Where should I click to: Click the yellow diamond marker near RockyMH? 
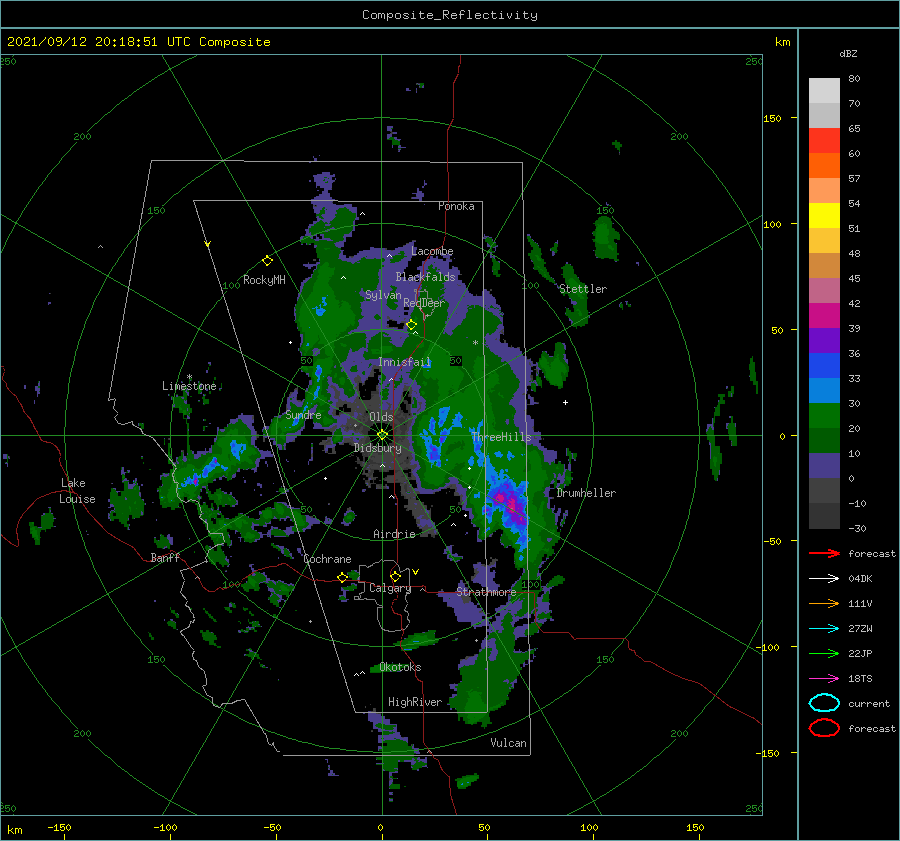[x=267, y=261]
